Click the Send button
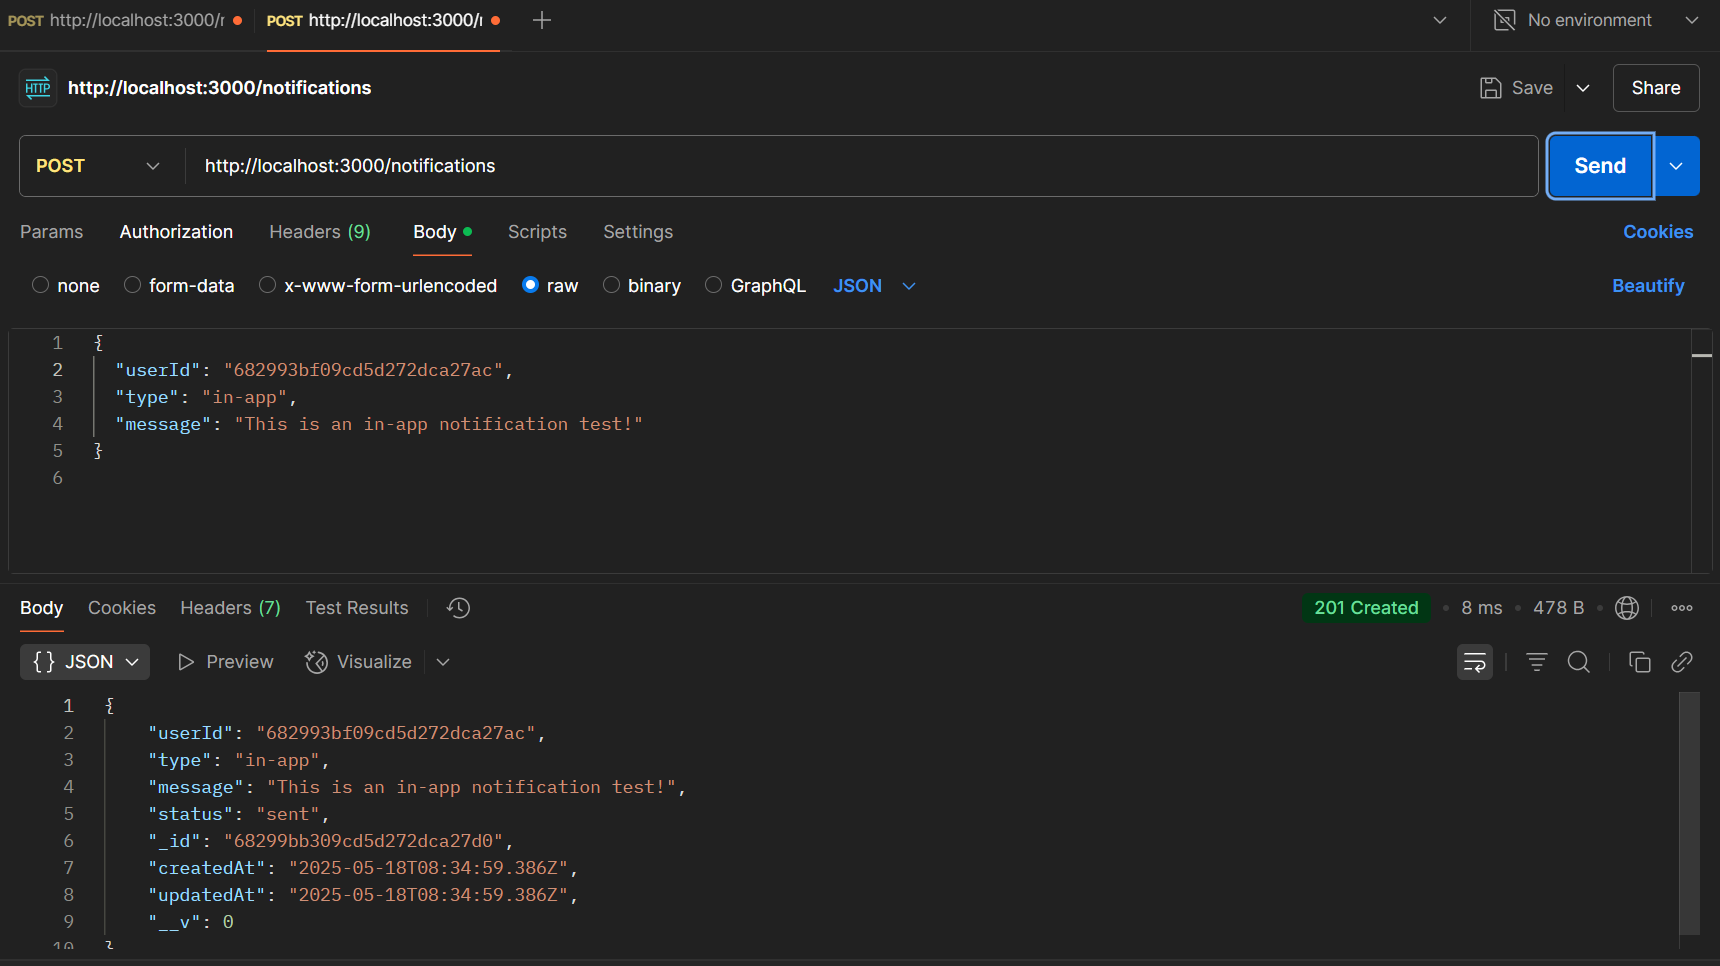Viewport: 1720px width, 966px height. click(x=1600, y=166)
